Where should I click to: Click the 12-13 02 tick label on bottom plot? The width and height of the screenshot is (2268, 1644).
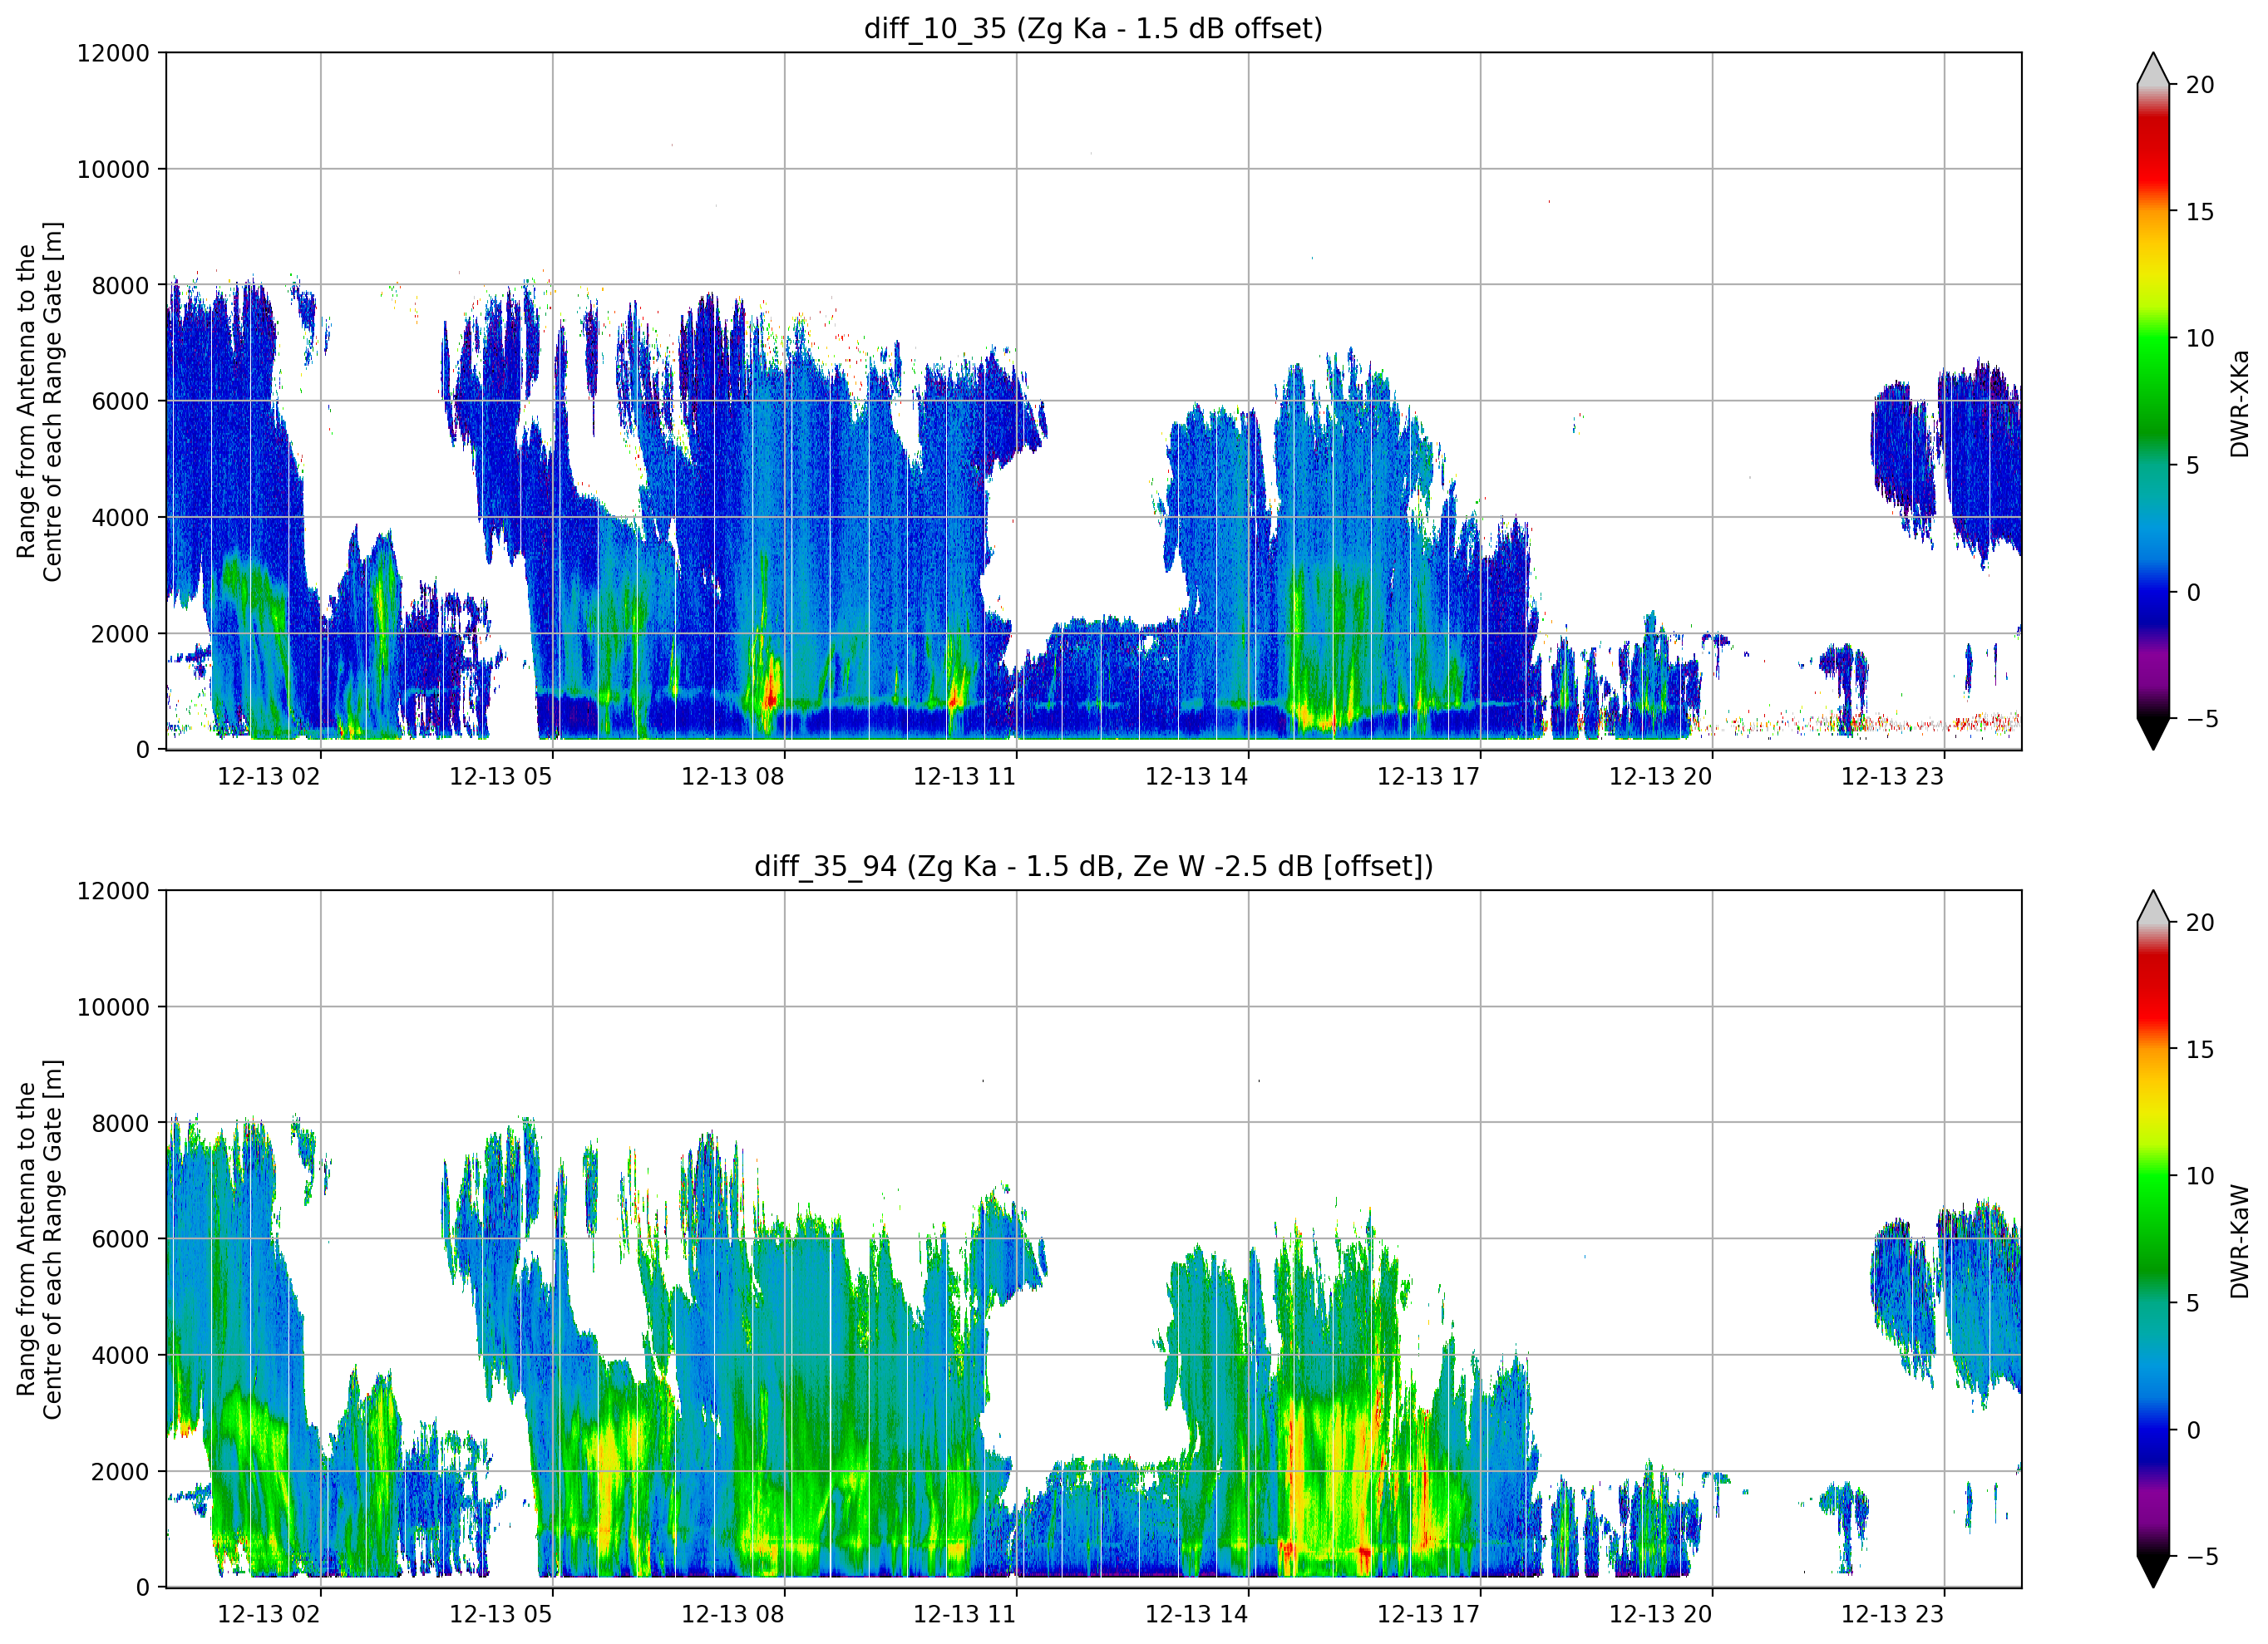coord(269,1614)
